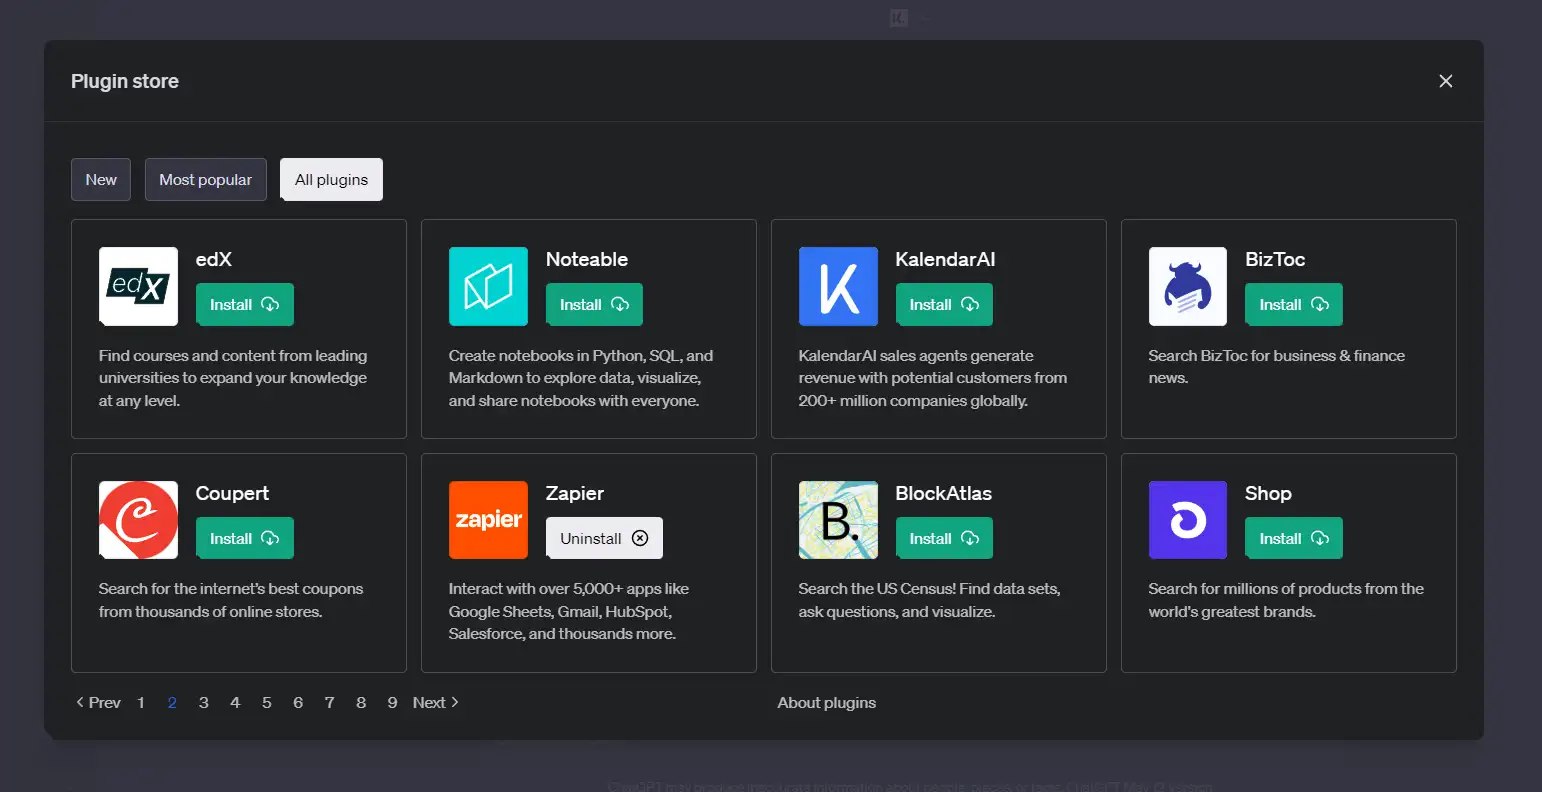Uninstall the Zapier plugin
The width and height of the screenshot is (1542, 792).
click(x=604, y=538)
